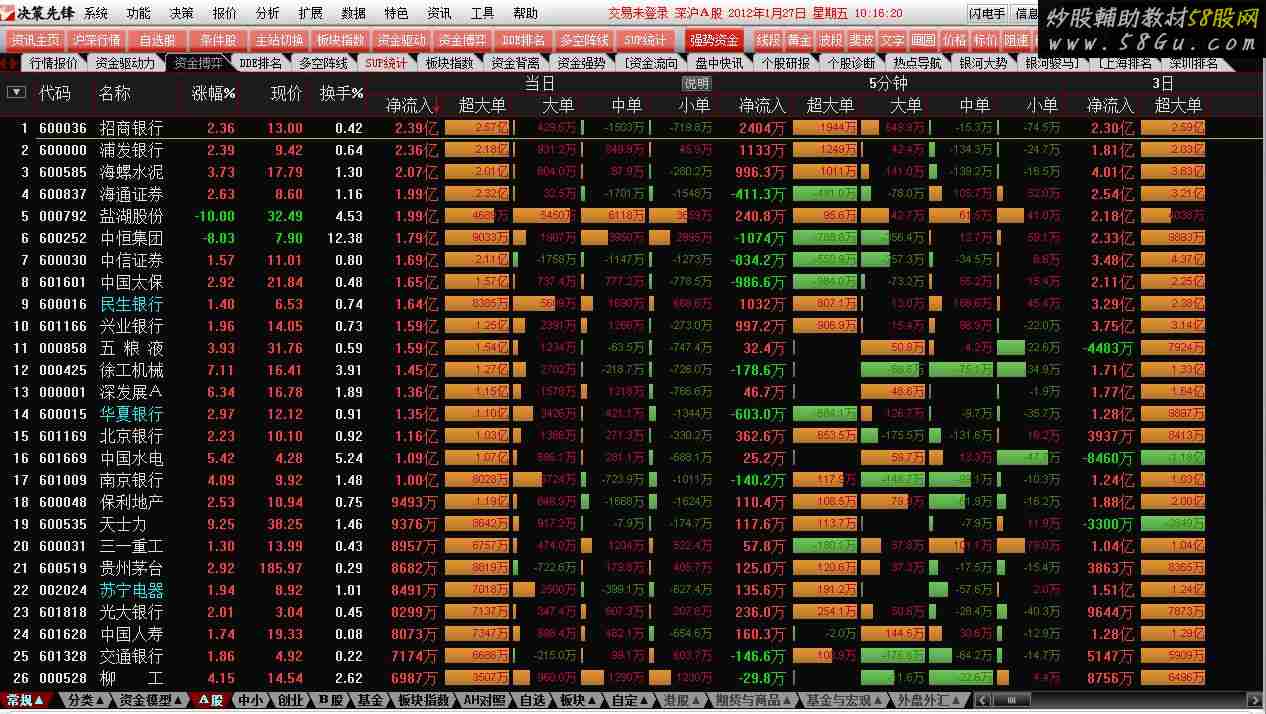
Task: Open the 系统 menu
Action: [96, 13]
